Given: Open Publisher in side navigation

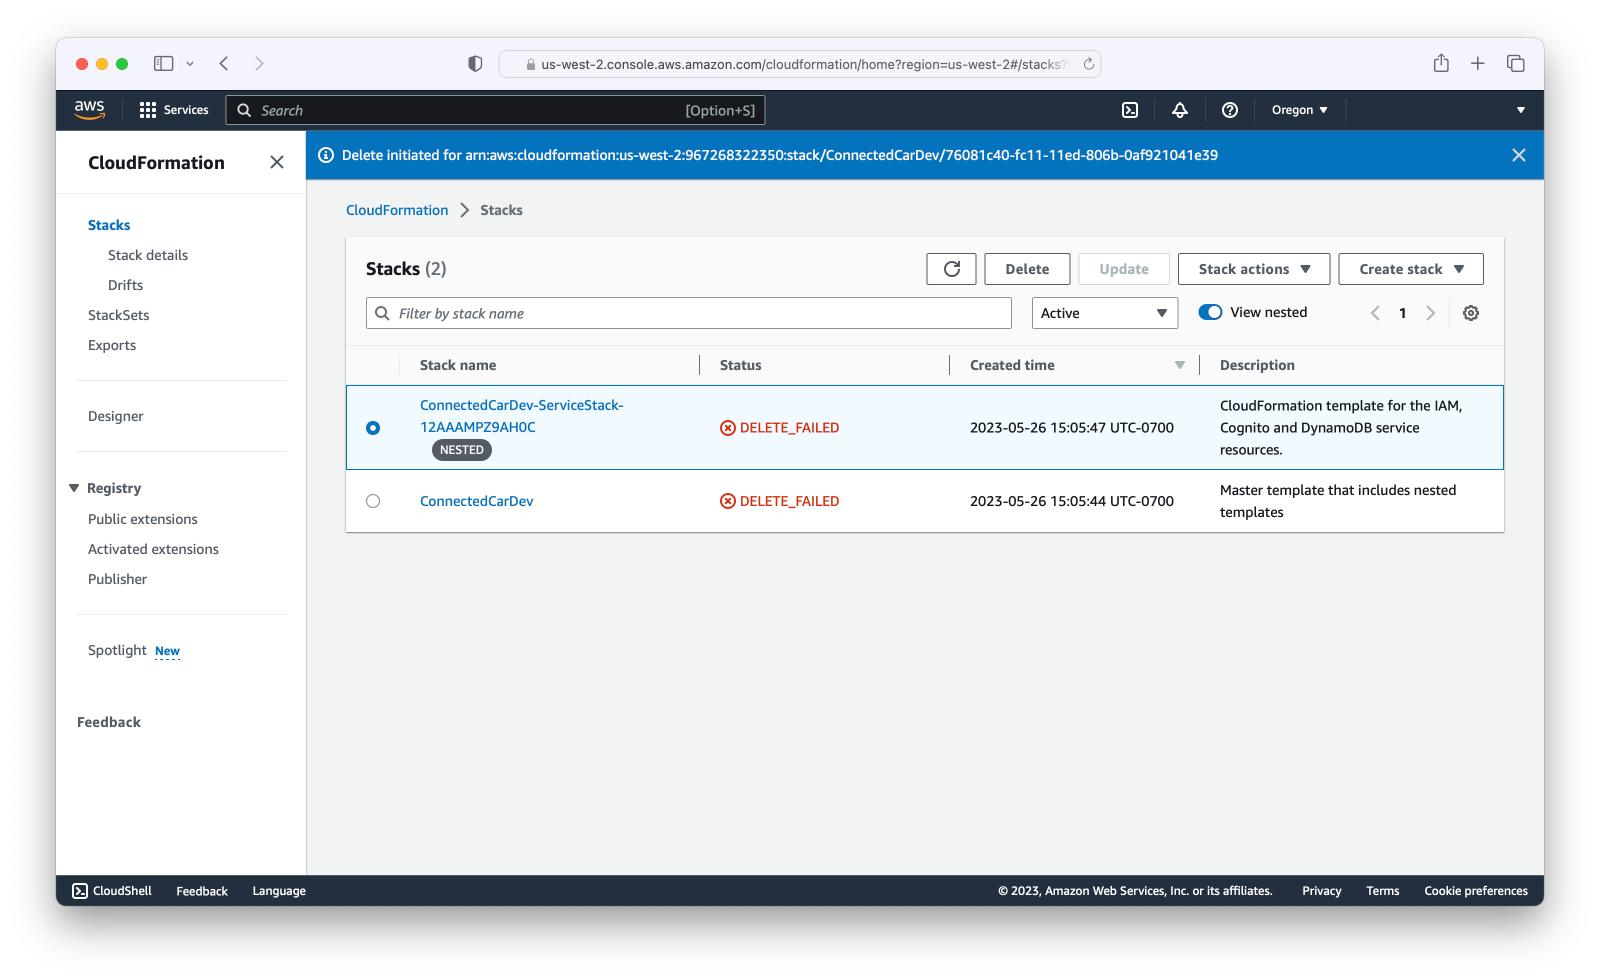Looking at the screenshot, I should (x=117, y=579).
